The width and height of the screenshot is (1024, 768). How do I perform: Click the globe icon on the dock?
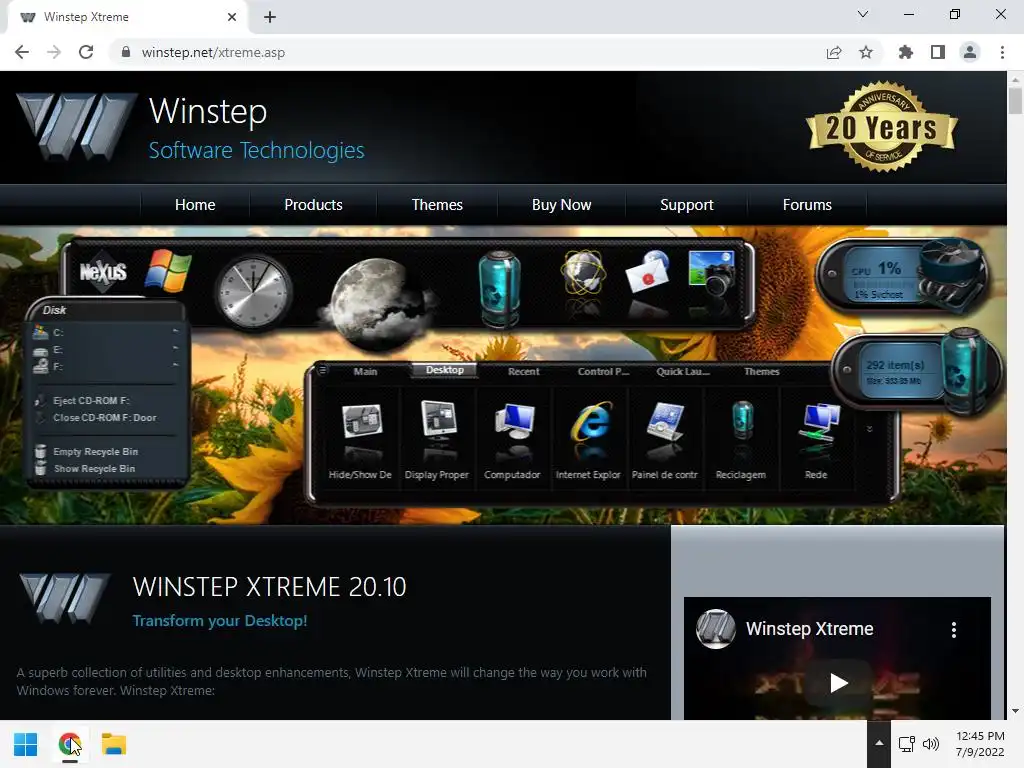583,273
